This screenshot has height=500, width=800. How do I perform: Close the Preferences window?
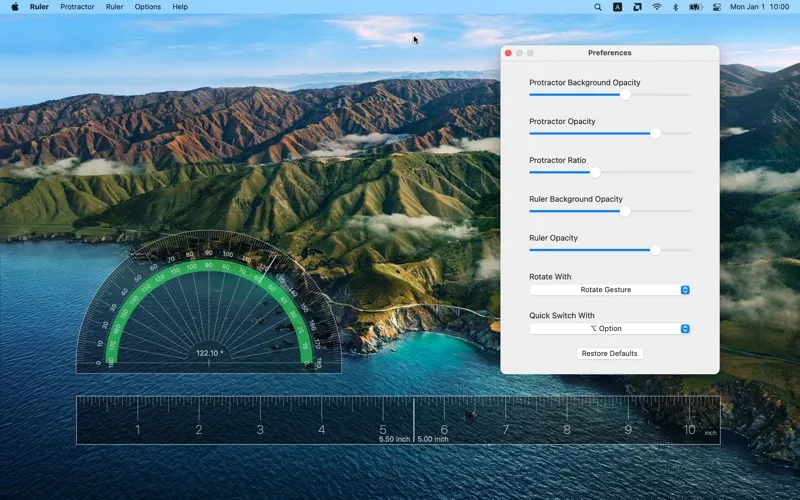pyautogui.click(x=508, y=53)
